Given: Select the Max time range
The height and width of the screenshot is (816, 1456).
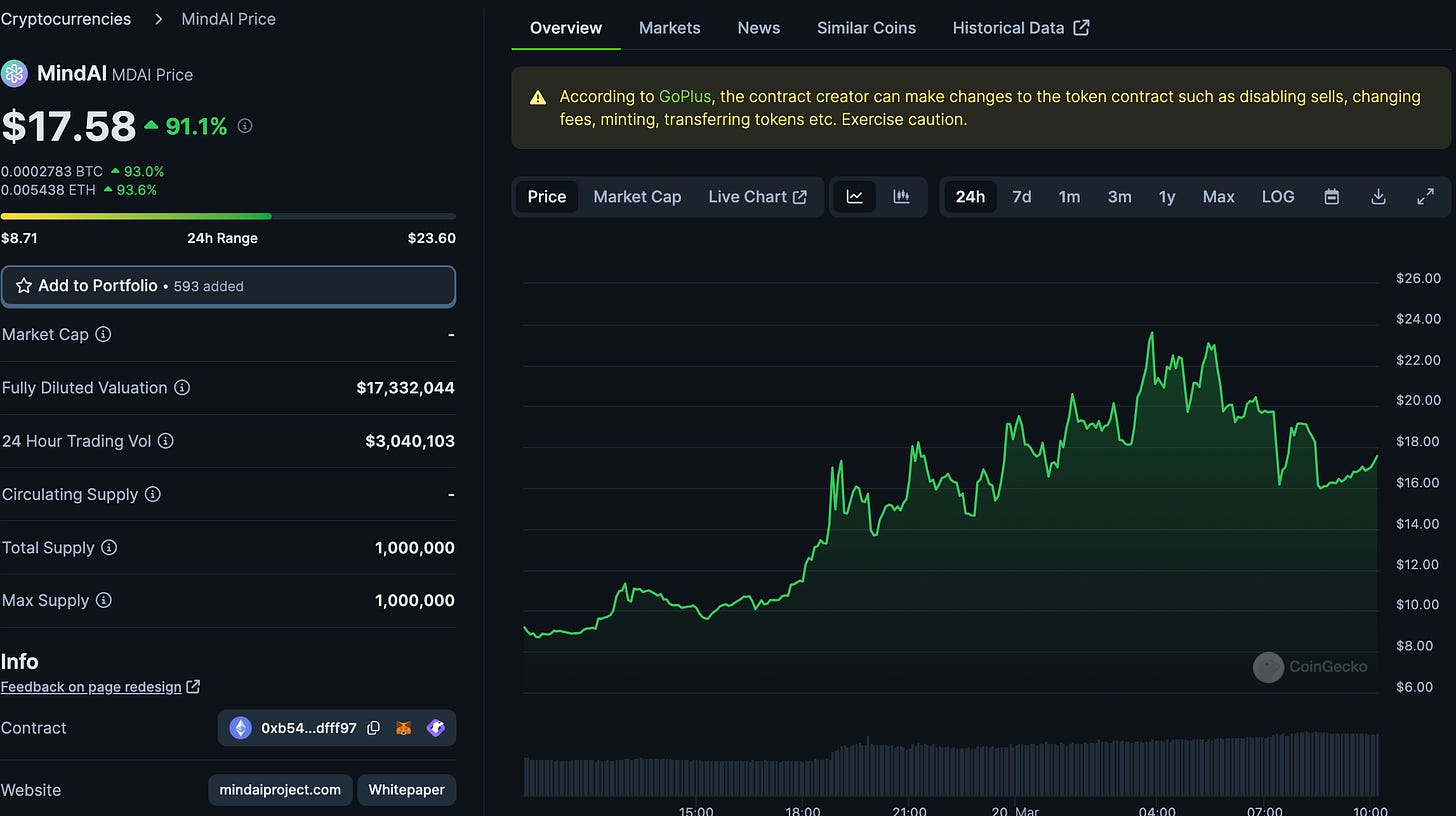Looking at the screenshot, I should click(x=1218, y=197).
